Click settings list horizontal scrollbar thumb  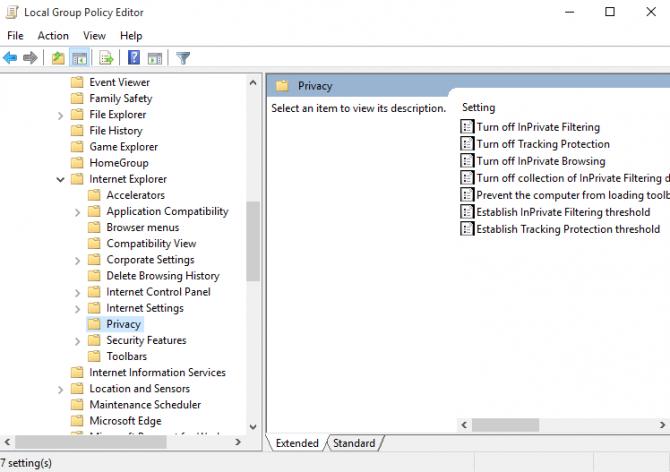(505, 425)
